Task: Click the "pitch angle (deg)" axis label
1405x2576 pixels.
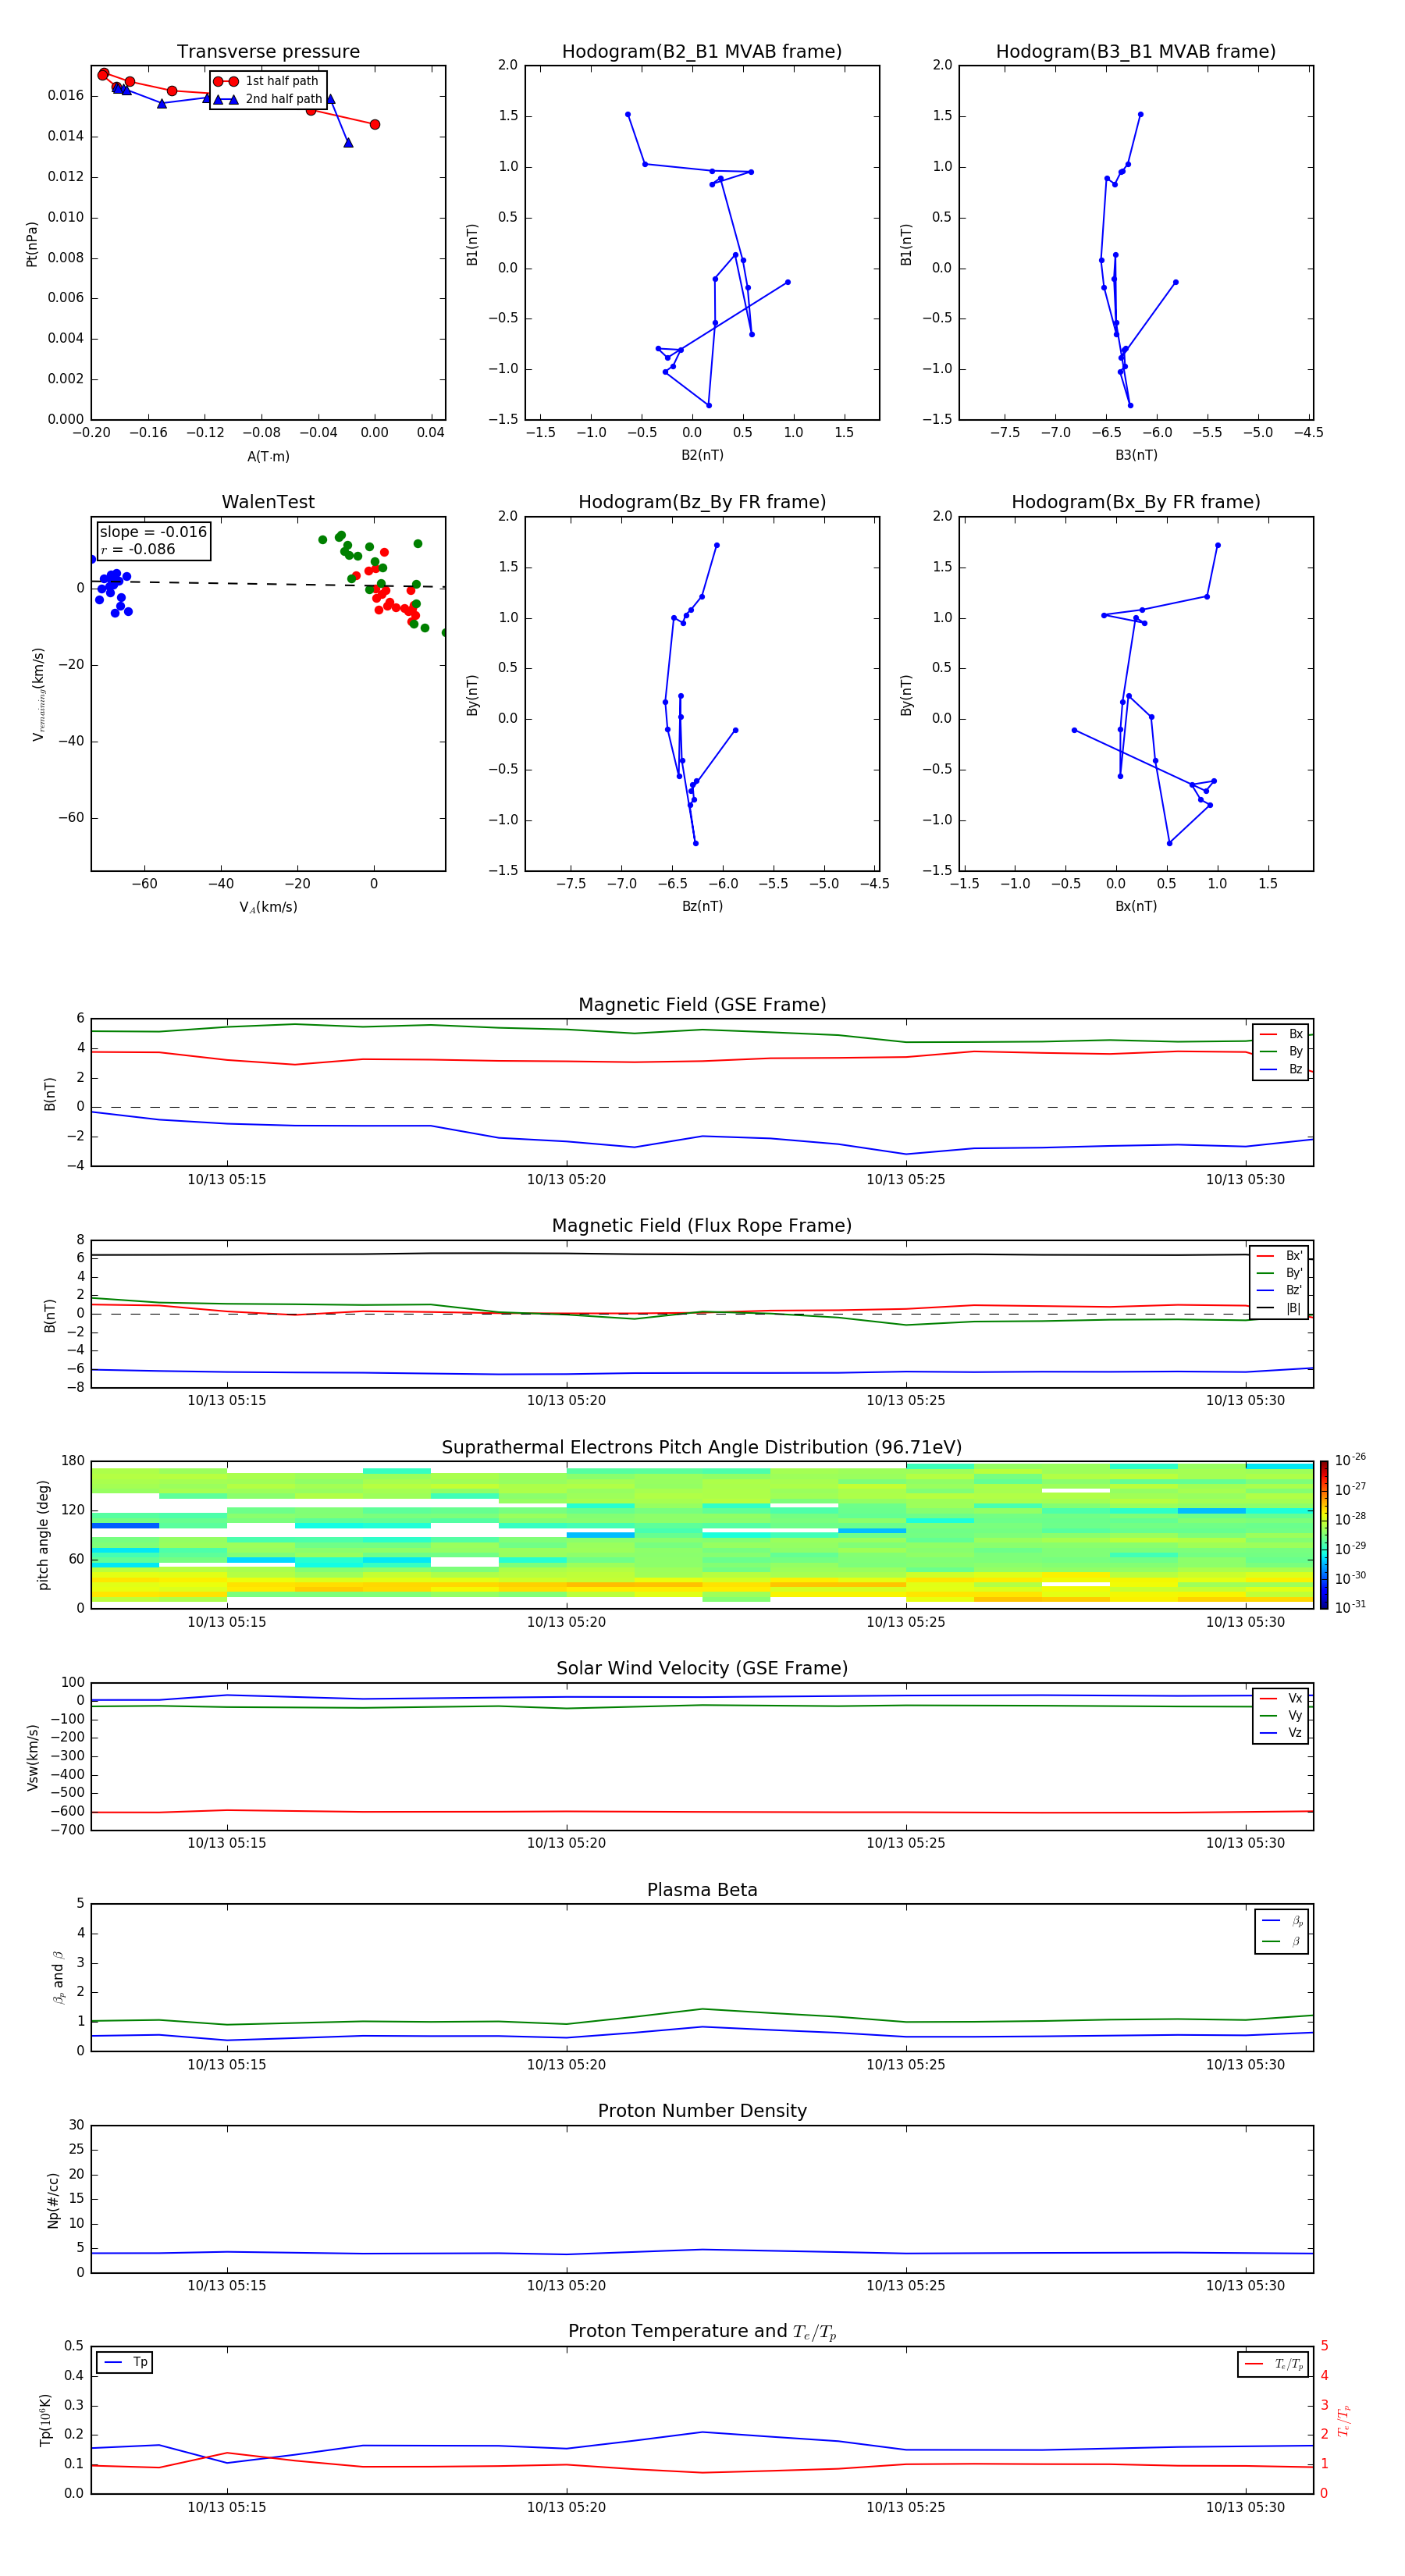Action: coord(43,1535)
